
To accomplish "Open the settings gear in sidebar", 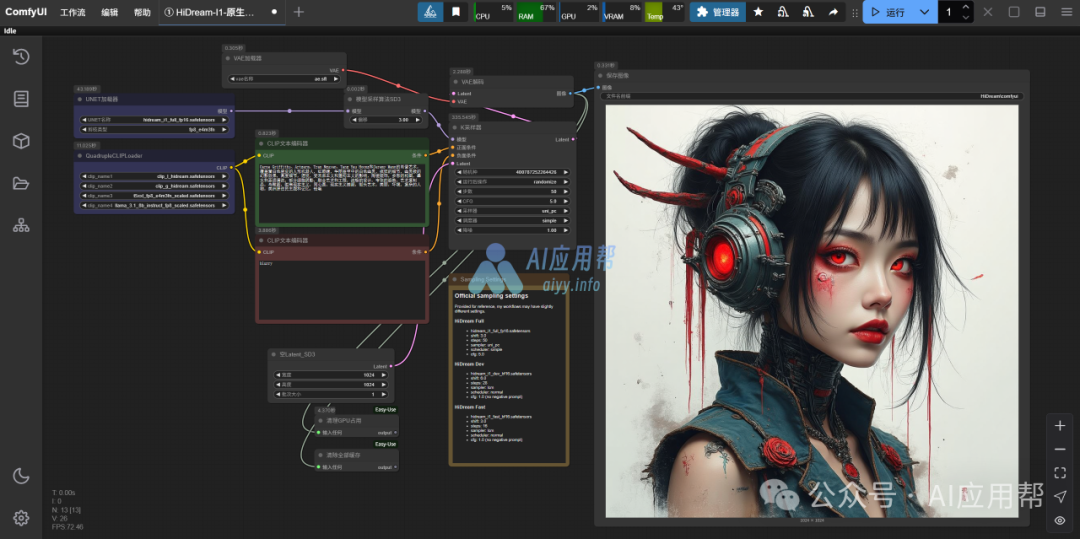I will [x=21, y=518].
